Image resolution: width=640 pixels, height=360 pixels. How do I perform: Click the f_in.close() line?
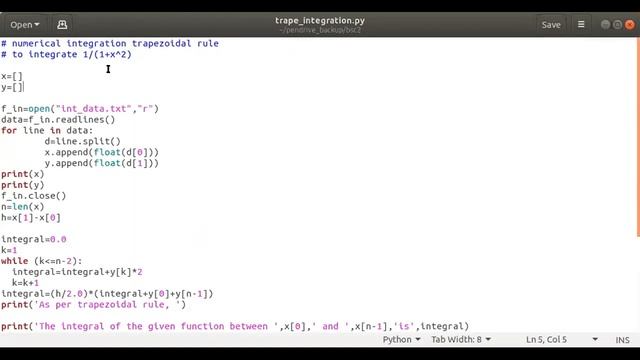click(33, 196)
